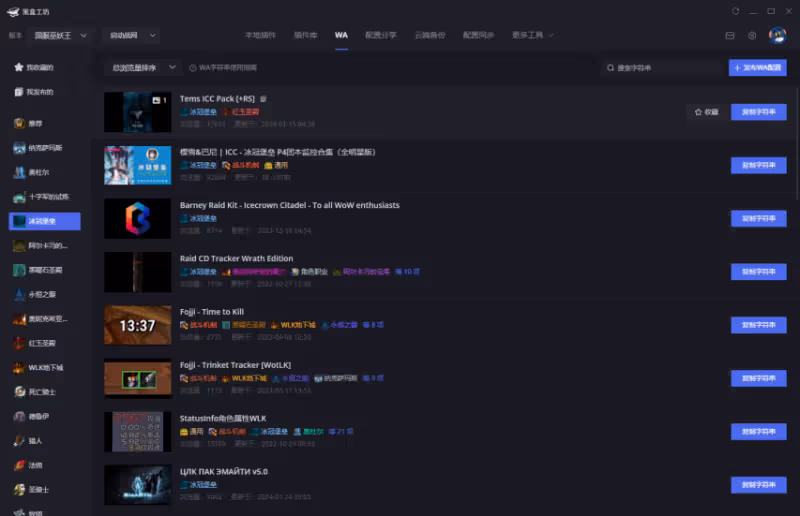Copy string for Barney Raid Kit
The image size is (800, 516).
759,219
